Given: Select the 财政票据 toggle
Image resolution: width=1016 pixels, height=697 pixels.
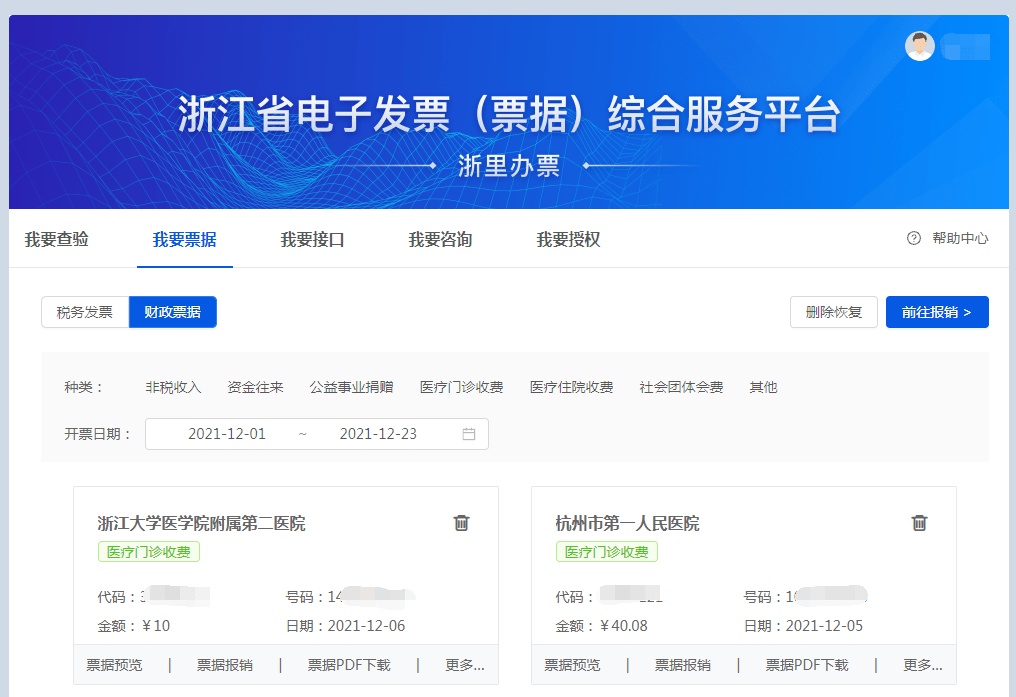Looking at the screenshot, I should 172,312.
